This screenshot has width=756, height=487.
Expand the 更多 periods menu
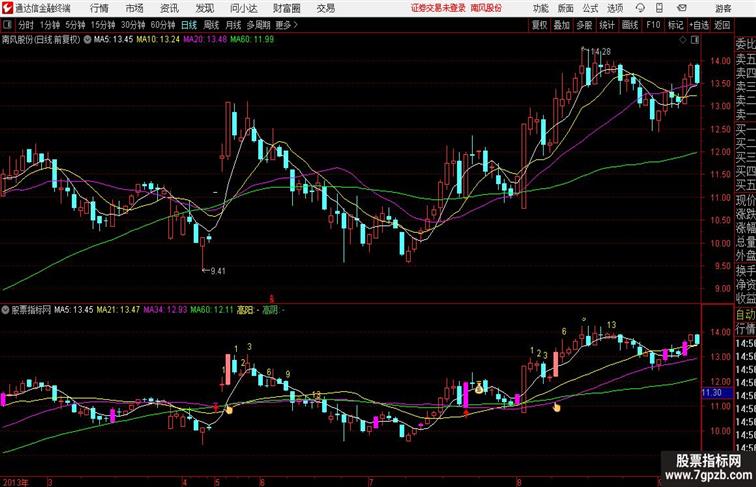click(x=287, y=25)
